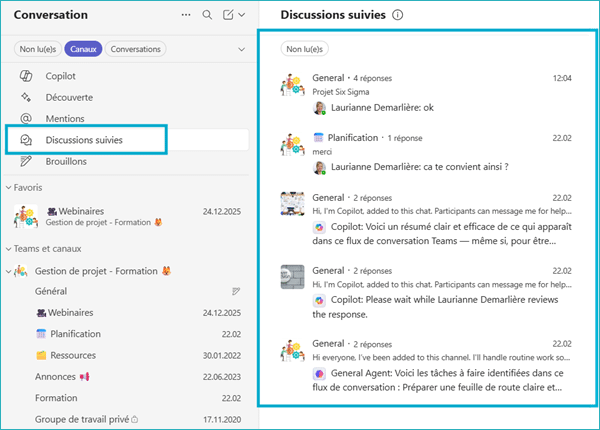Toggle the Conversations filter pill
The image size is (600, 430).
(x=135, y=49)
